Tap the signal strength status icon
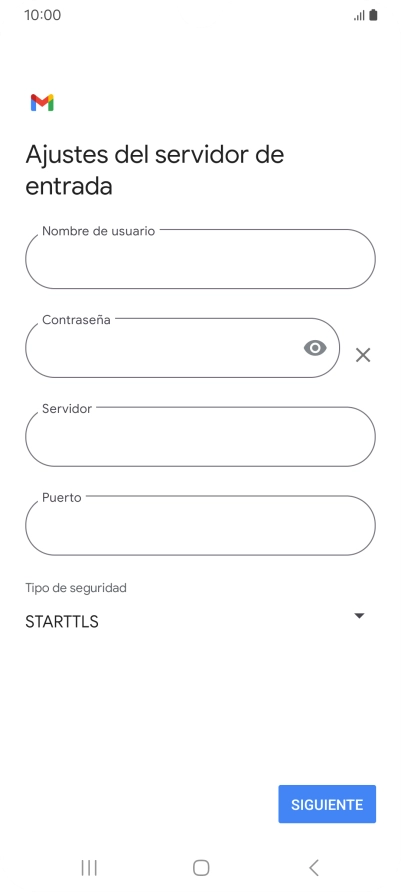 click(x=359, y=15)
